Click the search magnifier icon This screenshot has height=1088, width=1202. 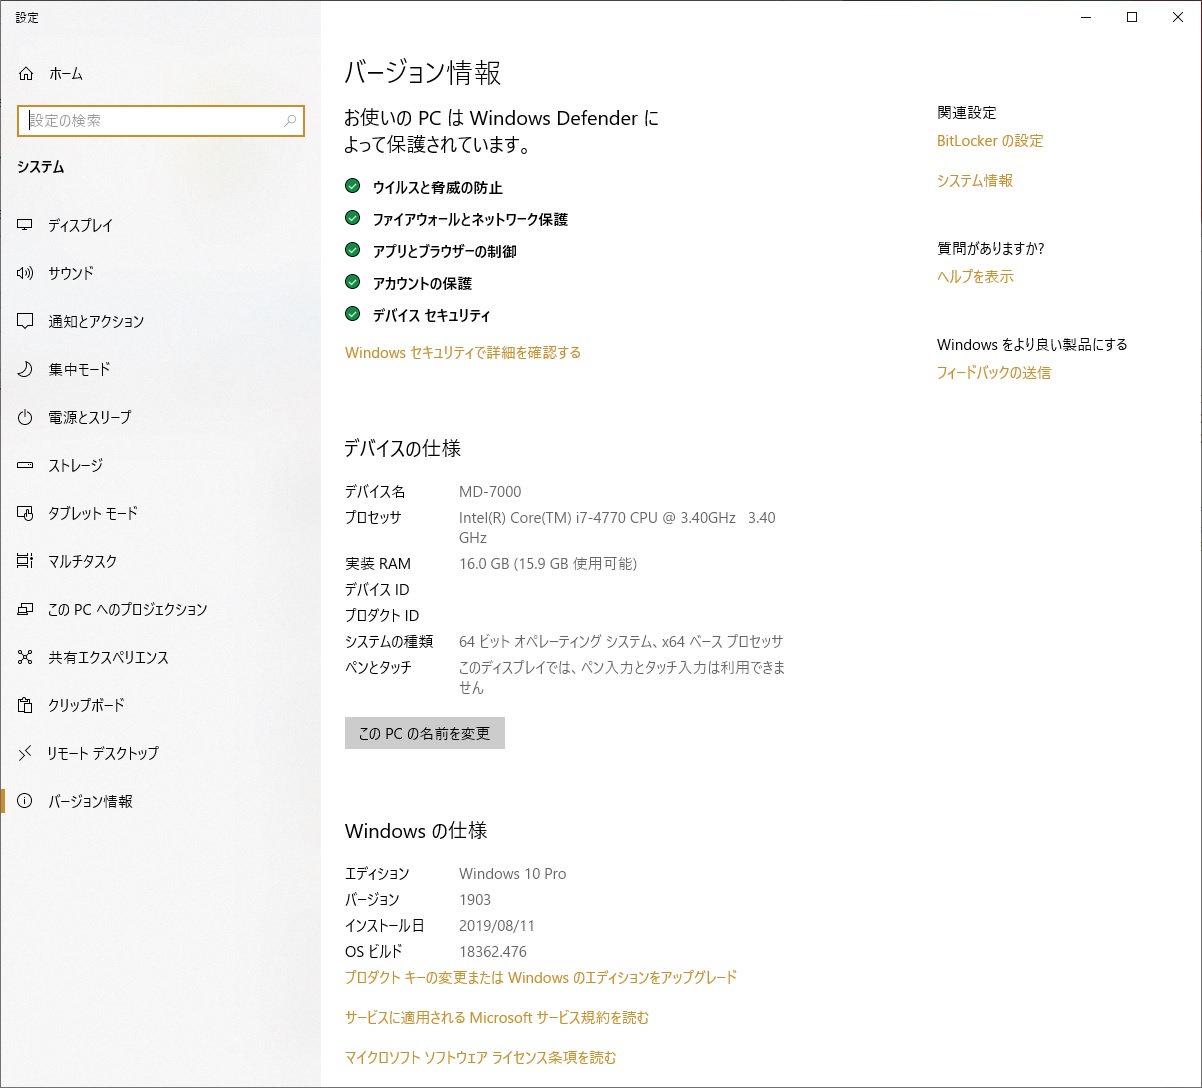(290, 121)
